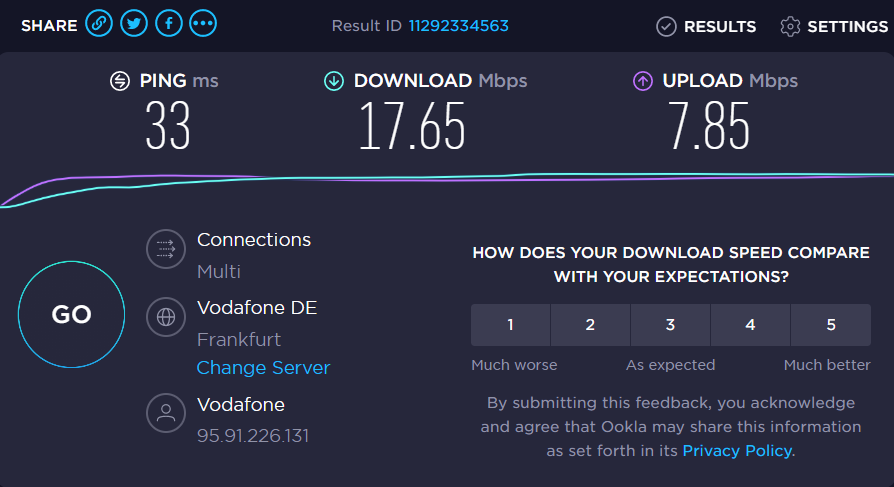The height and width of the screenshot is (487, 894).
Task: Share result on Facebook
Action: (x=169, y=24)
